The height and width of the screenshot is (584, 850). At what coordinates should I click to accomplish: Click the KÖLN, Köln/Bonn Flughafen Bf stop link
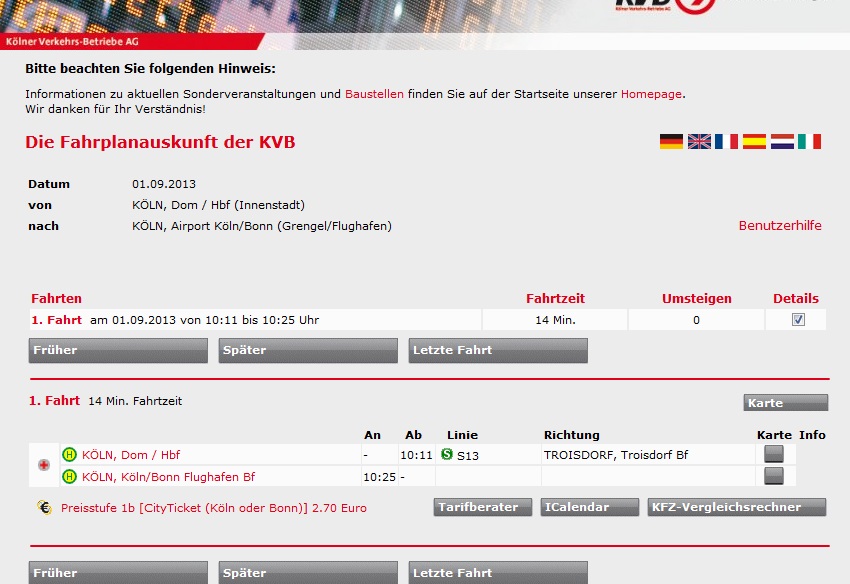pos(168,477)
